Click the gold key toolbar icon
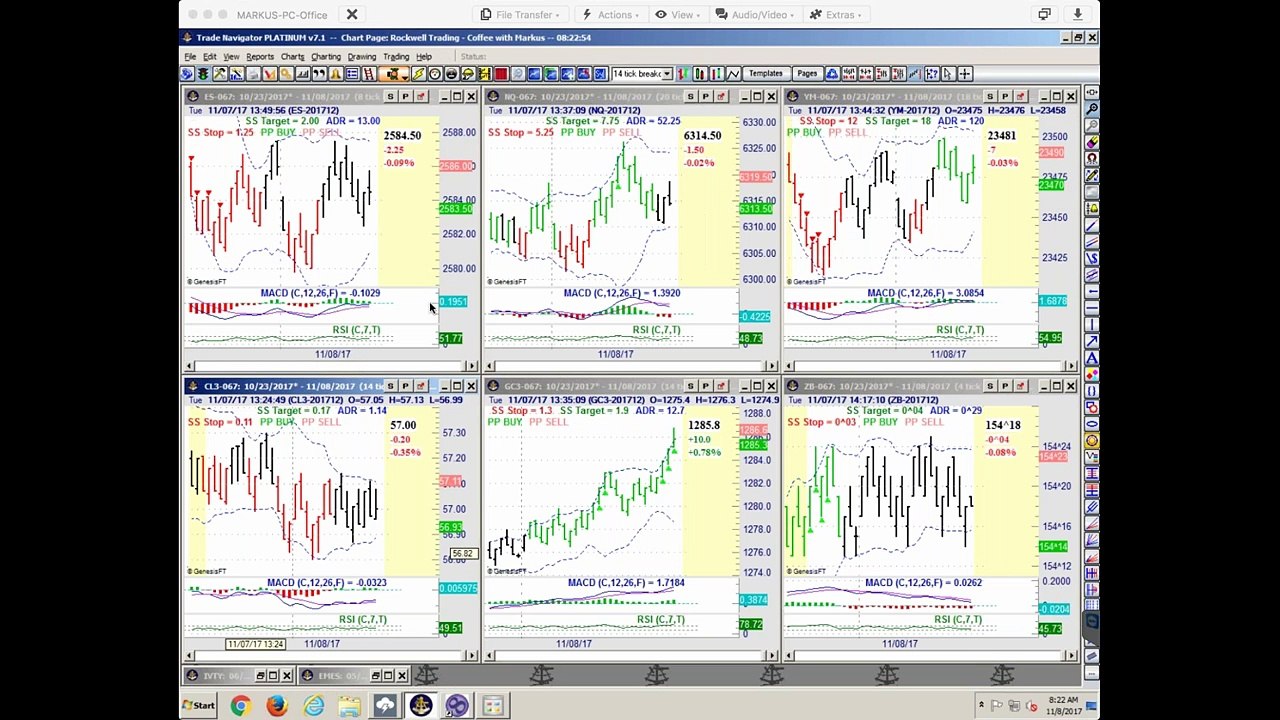 286,73
